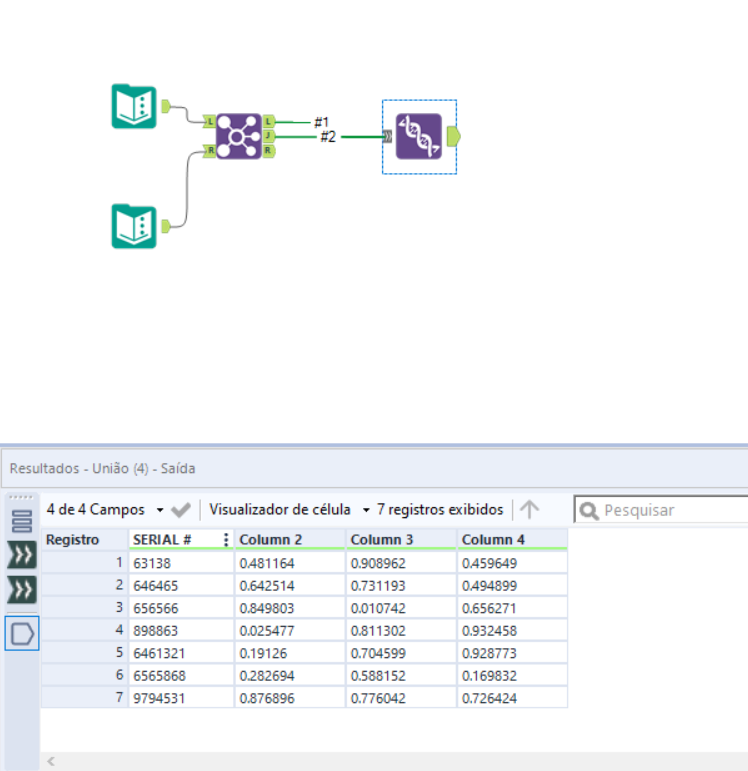
Task: Select cell value 0.459649
Action: (512, 563)
